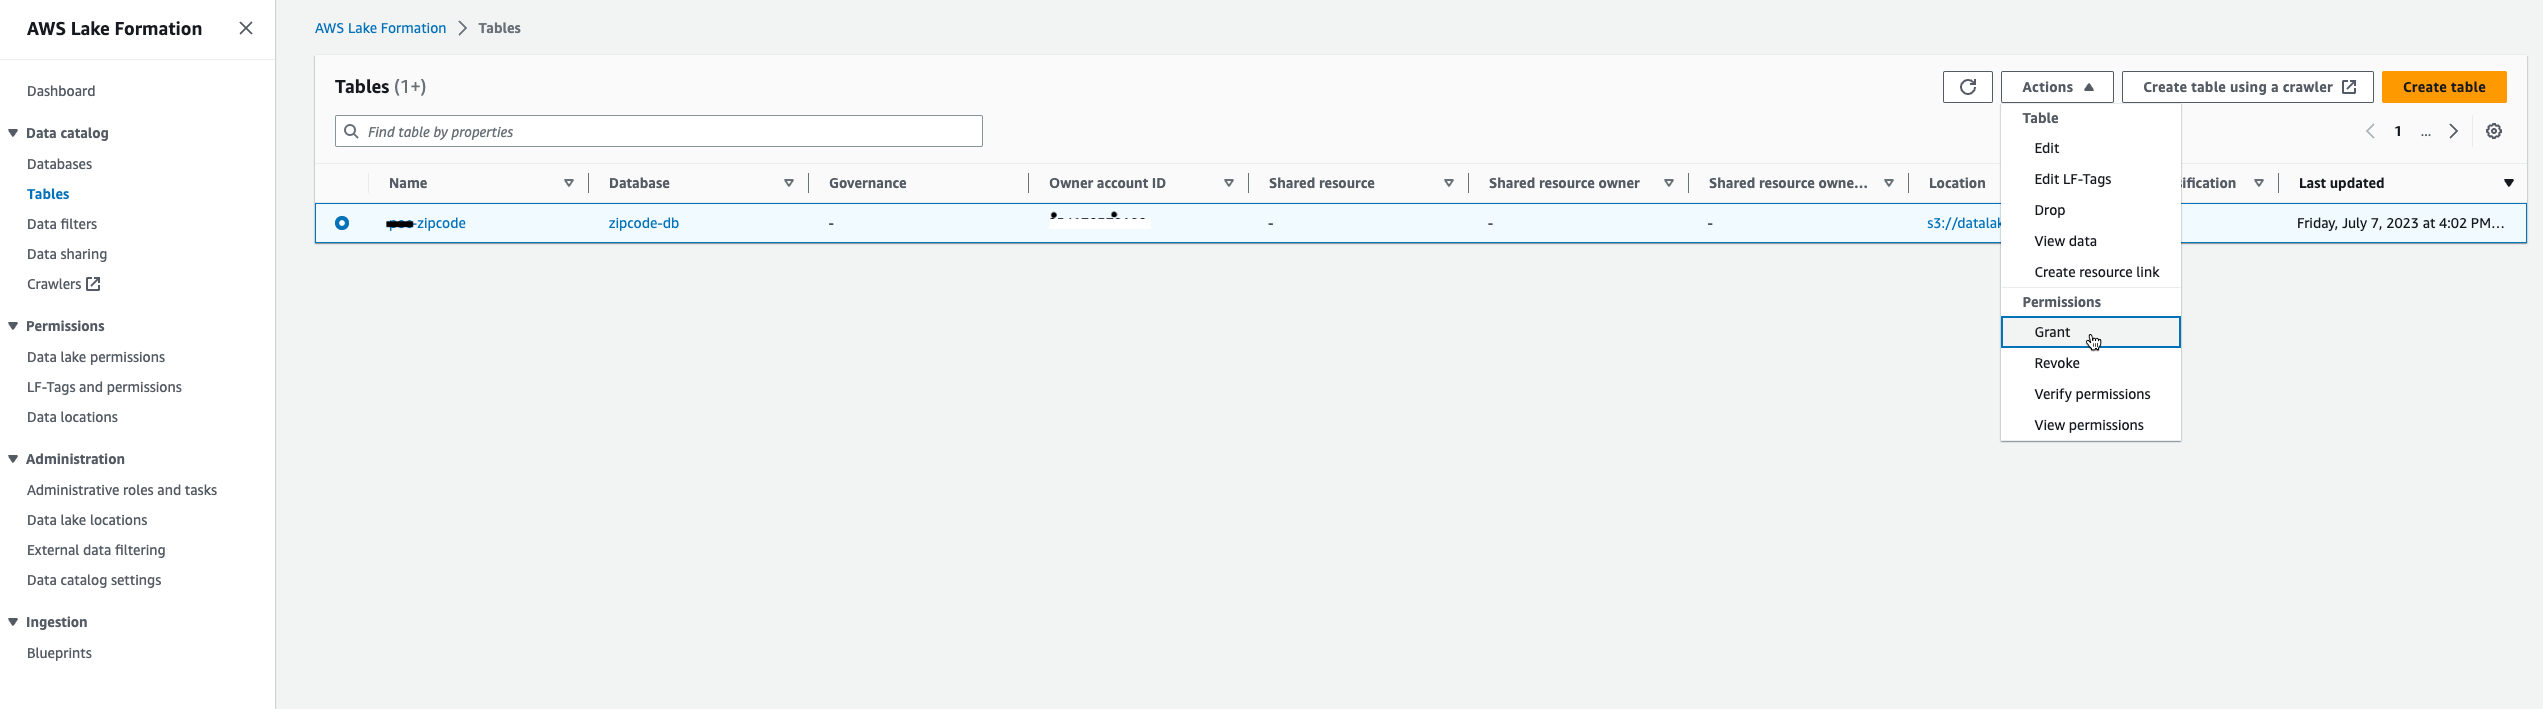This screenshot has width=2543, height=709.
Task: Collapse the Ingestion section
Action: 13,622
